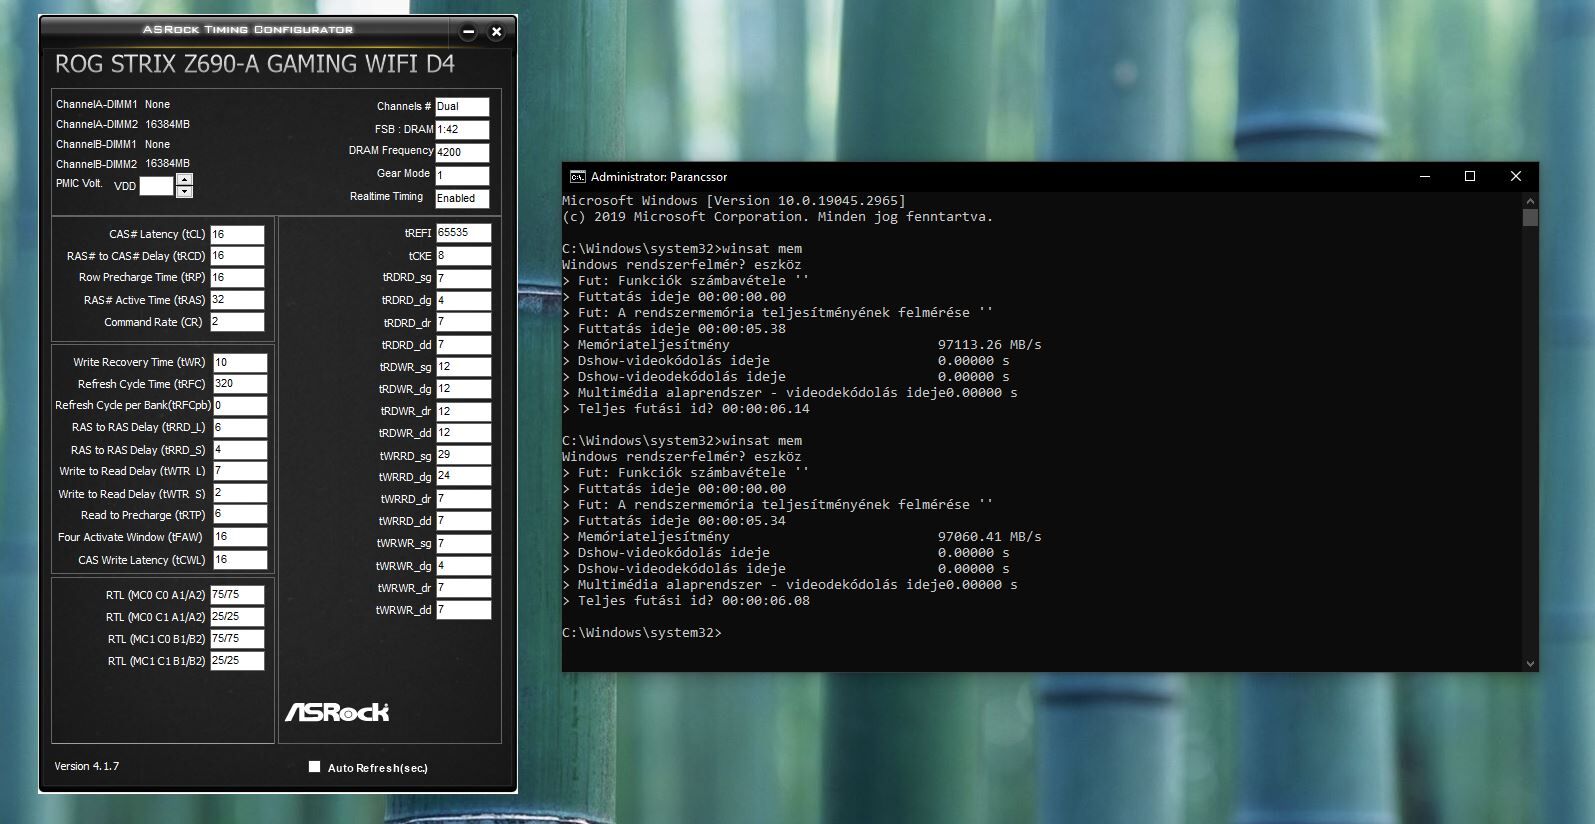1595x824 pixels.
Task: Click the tRDRD_sg value field
Action: pyautogui.click(x=463, y=279)
